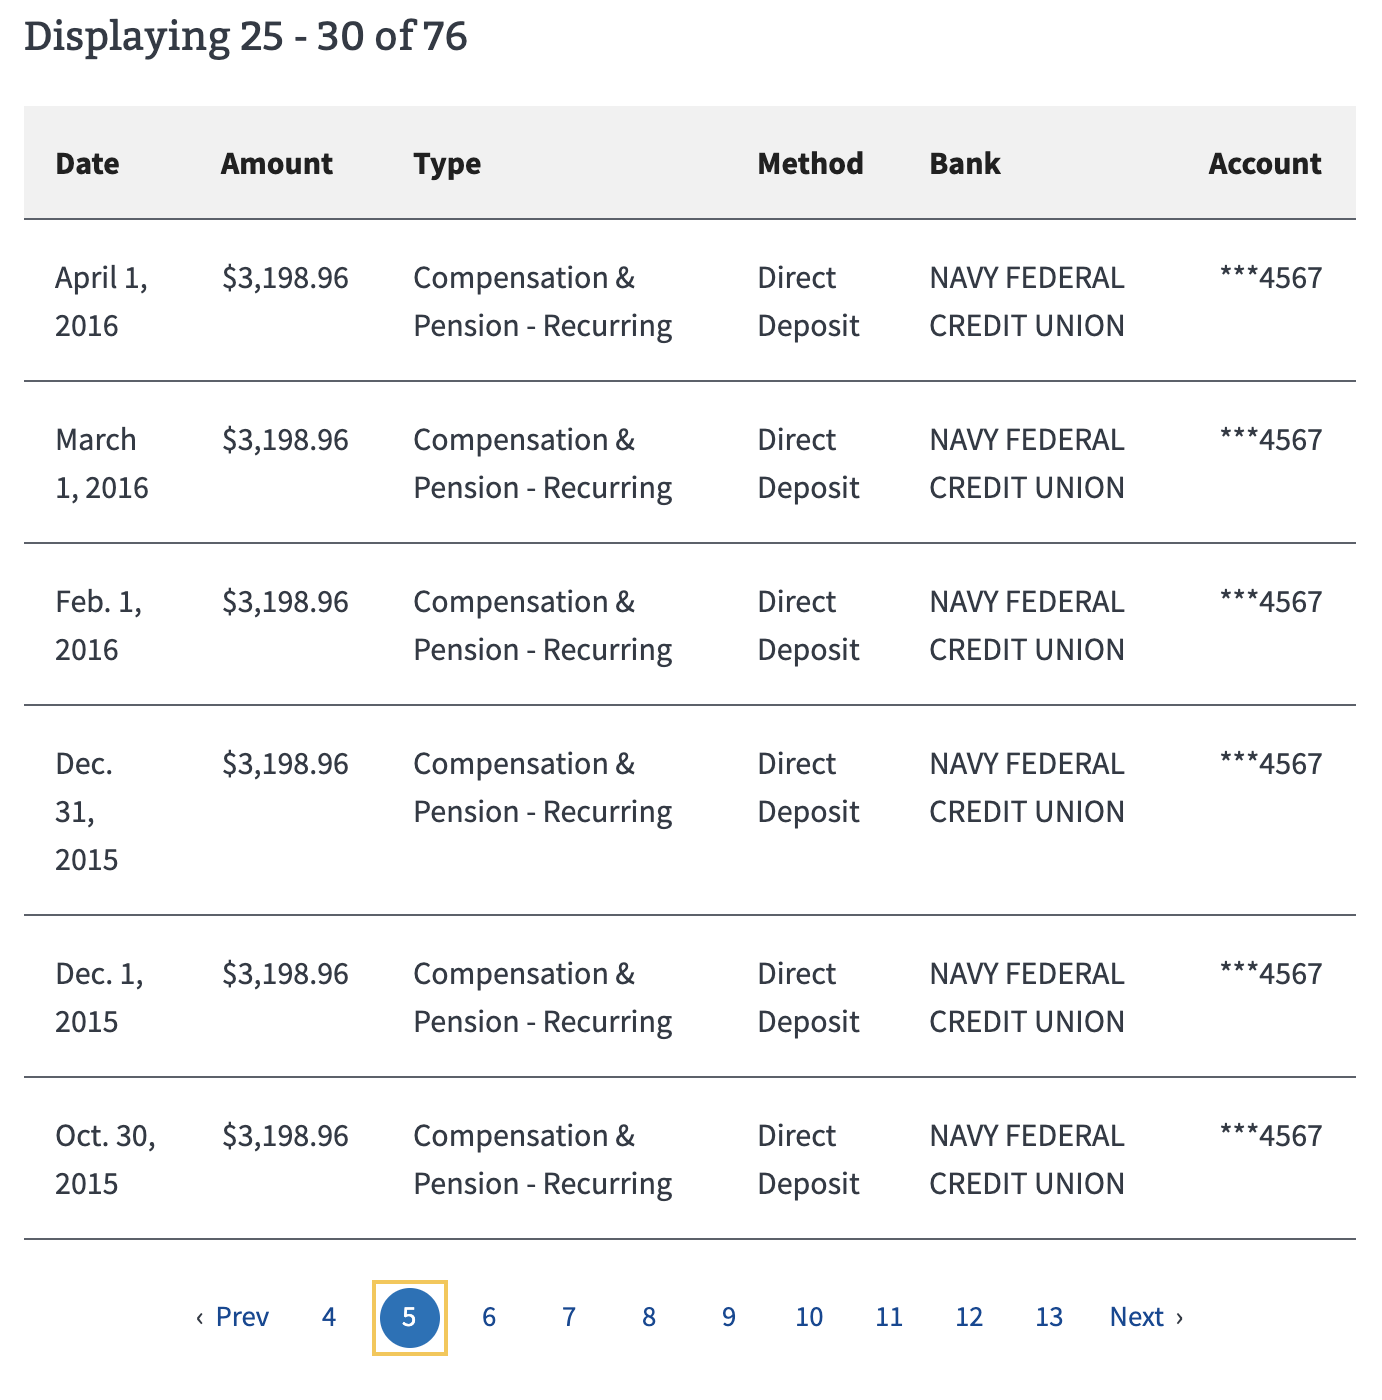Image resolution: width=1382 pixels, height=1400 pixels.
Task: Click the Date column header
Action: (x=88, y=164)
